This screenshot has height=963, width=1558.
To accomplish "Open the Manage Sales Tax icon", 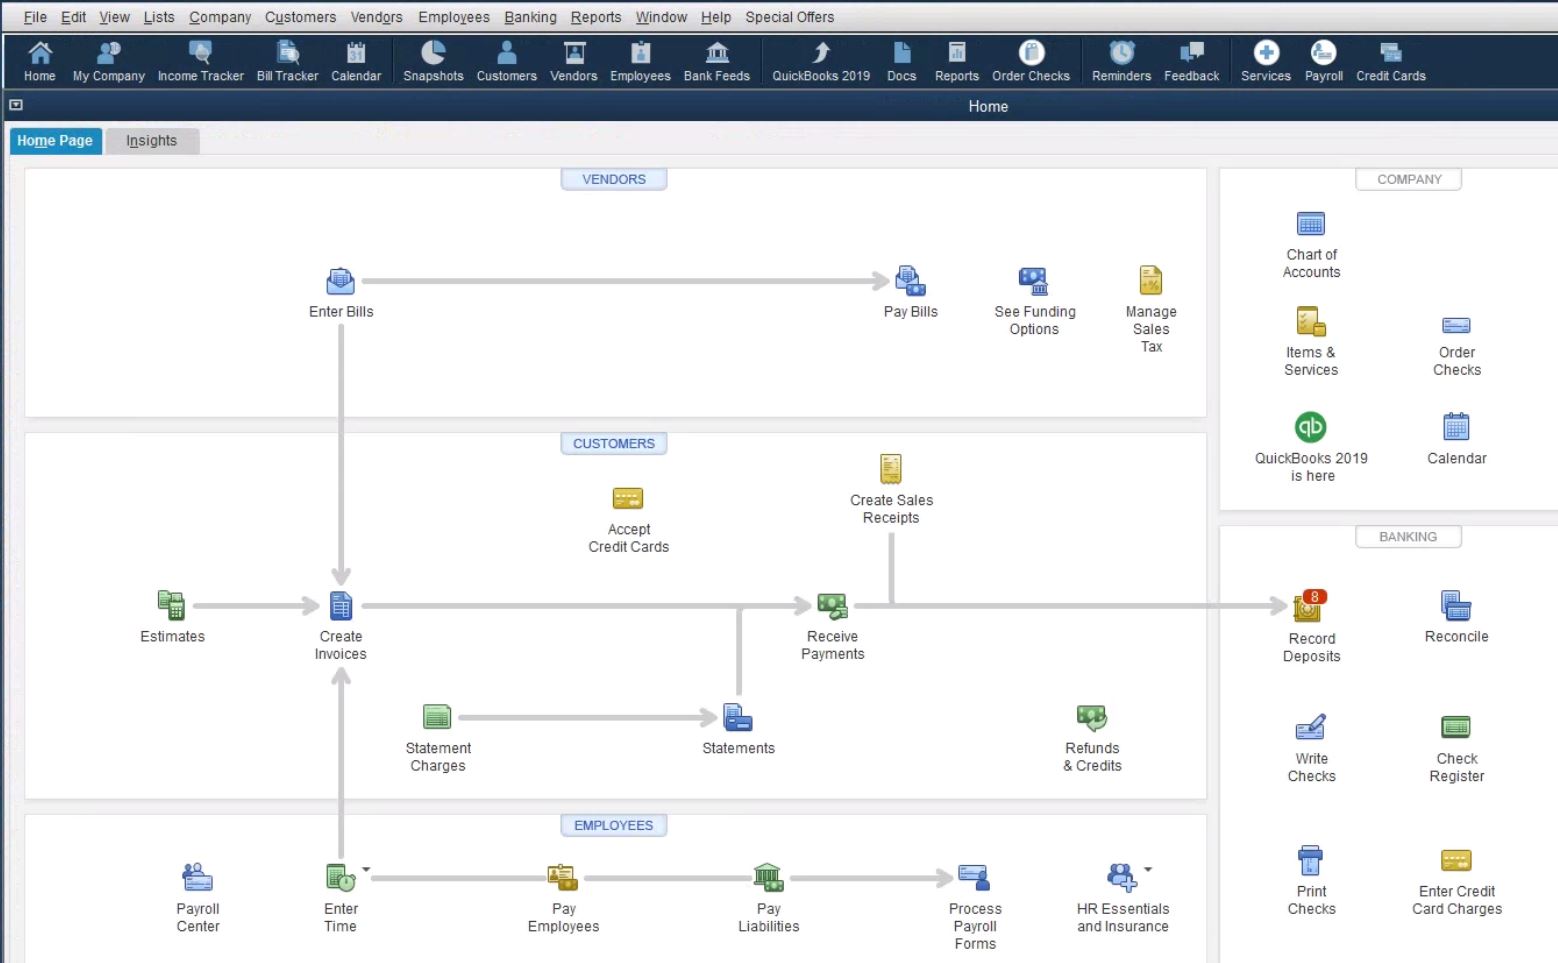I will [x=1151, y=281].
